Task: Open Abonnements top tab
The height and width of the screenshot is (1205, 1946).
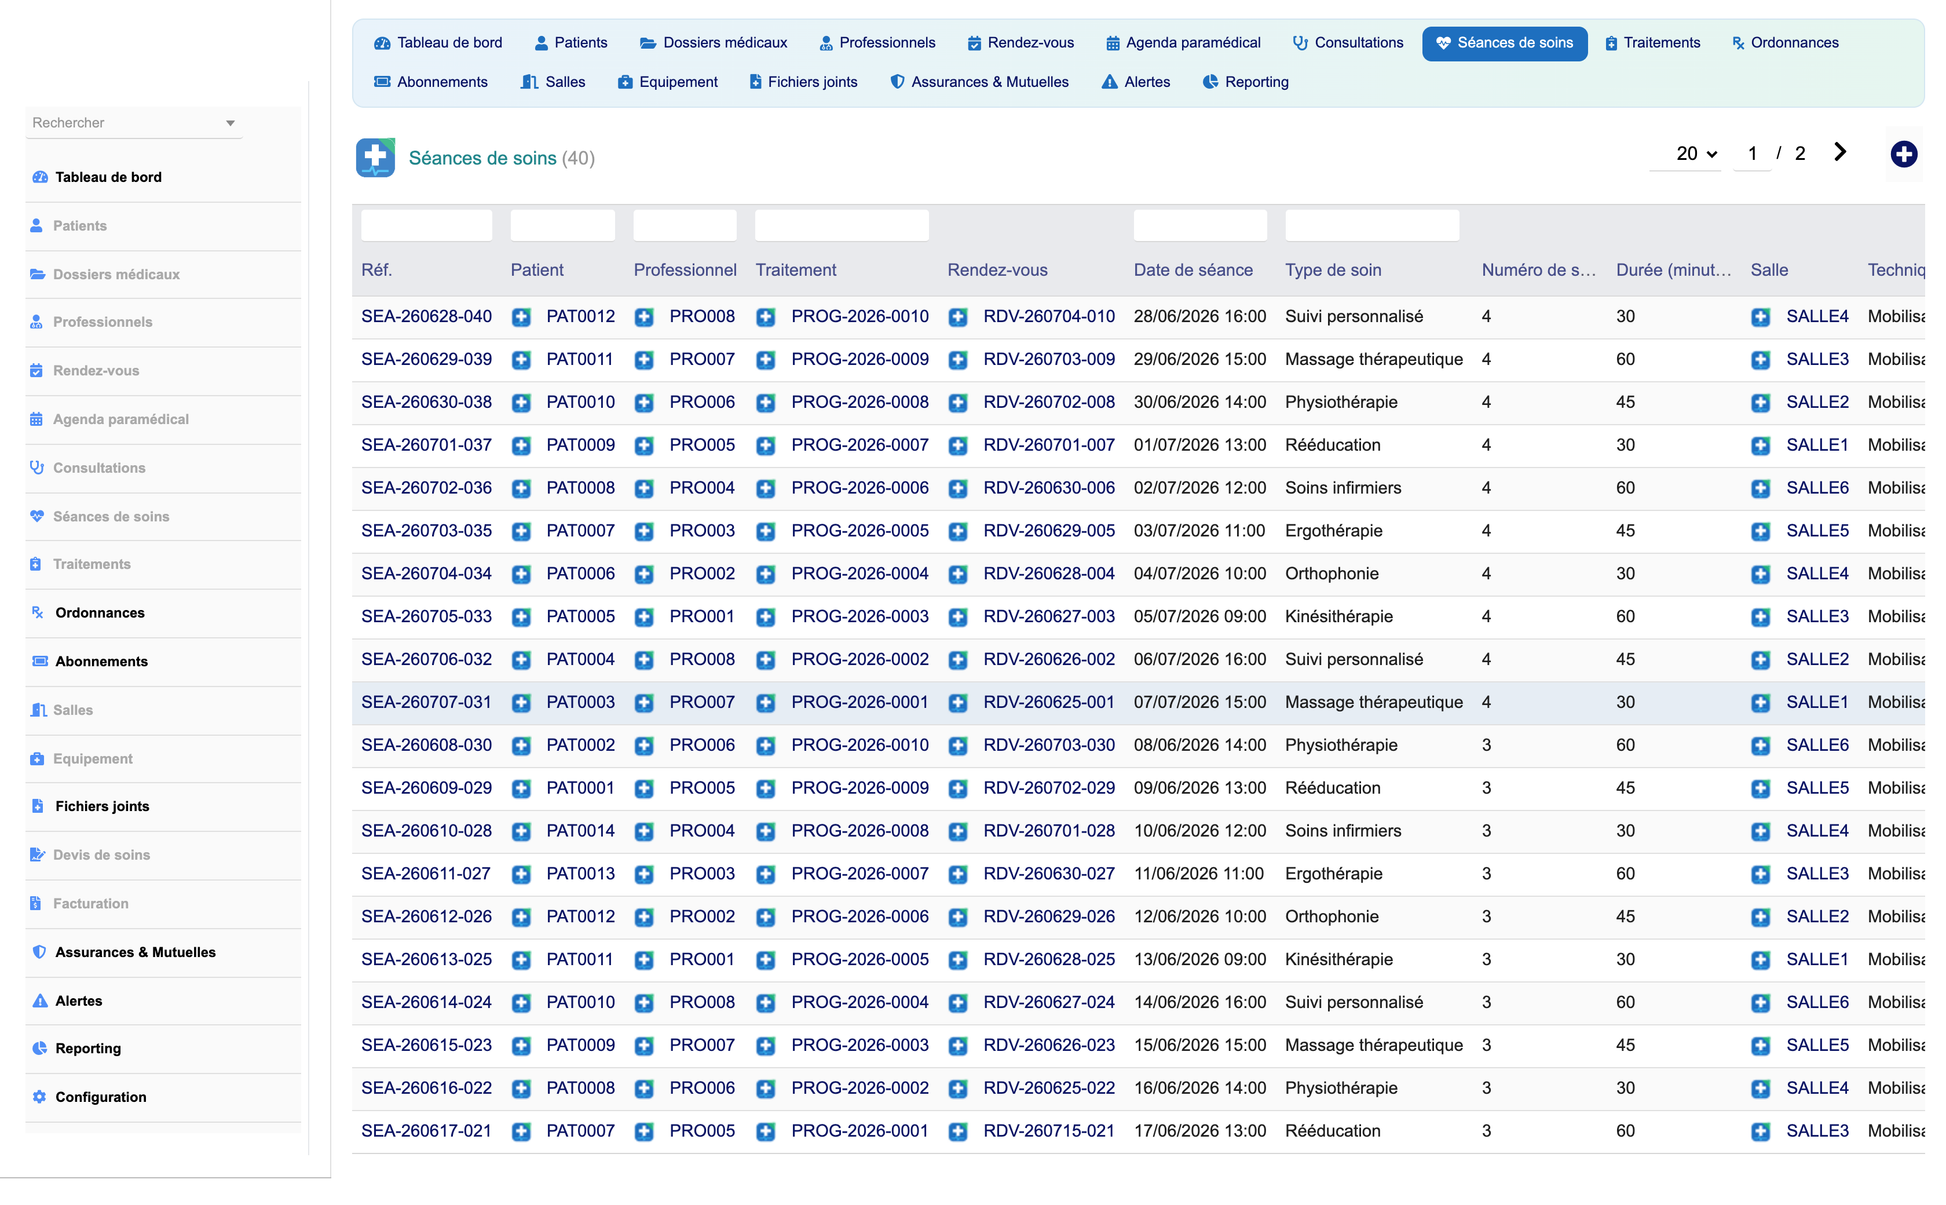Action: pos(431,82)
